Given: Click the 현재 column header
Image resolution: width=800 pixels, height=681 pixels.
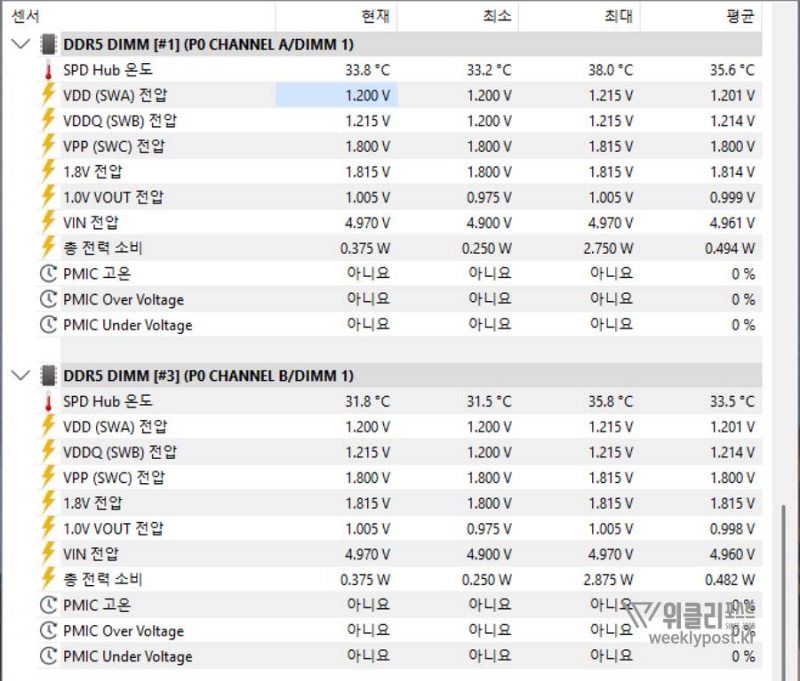Looking at the screenshot, I should [377, 16].
